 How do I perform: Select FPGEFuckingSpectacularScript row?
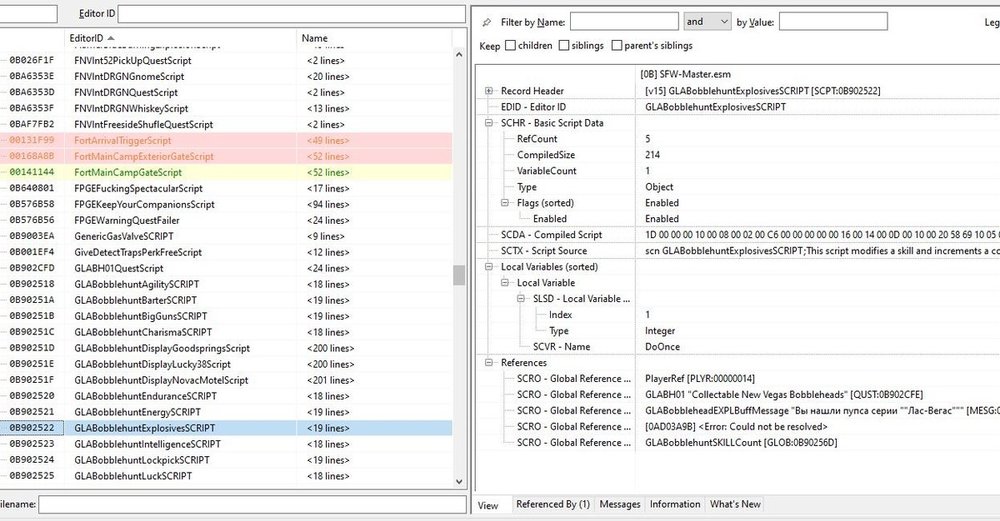pos(226,188)
